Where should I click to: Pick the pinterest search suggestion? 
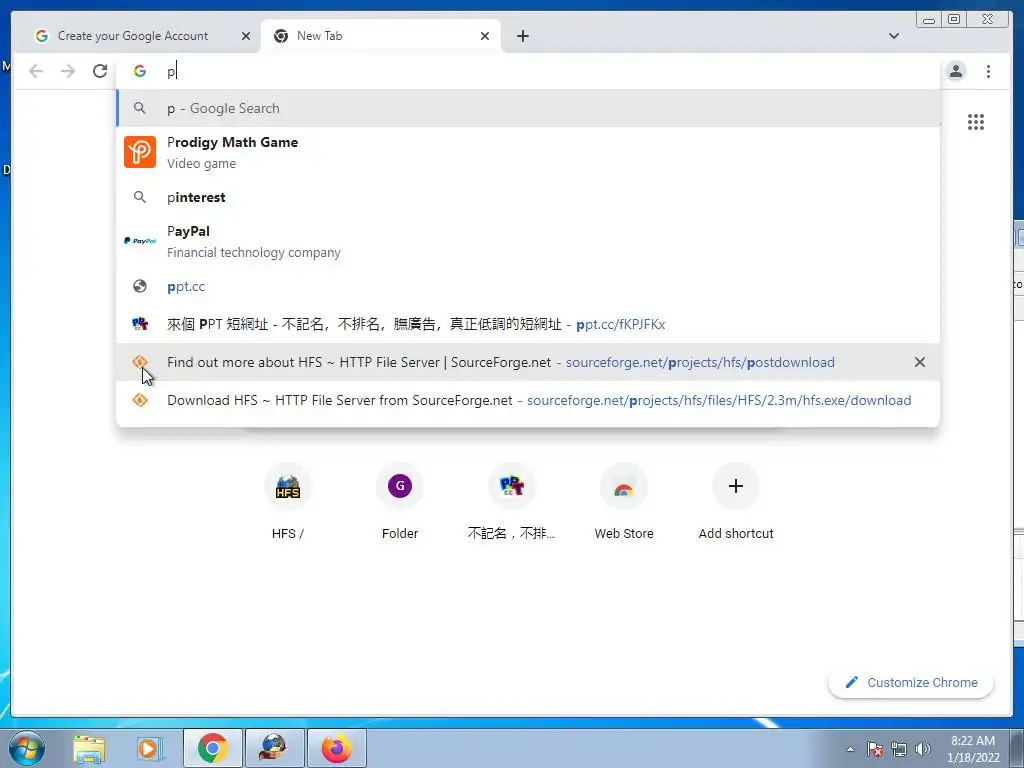tap(528, 197)
